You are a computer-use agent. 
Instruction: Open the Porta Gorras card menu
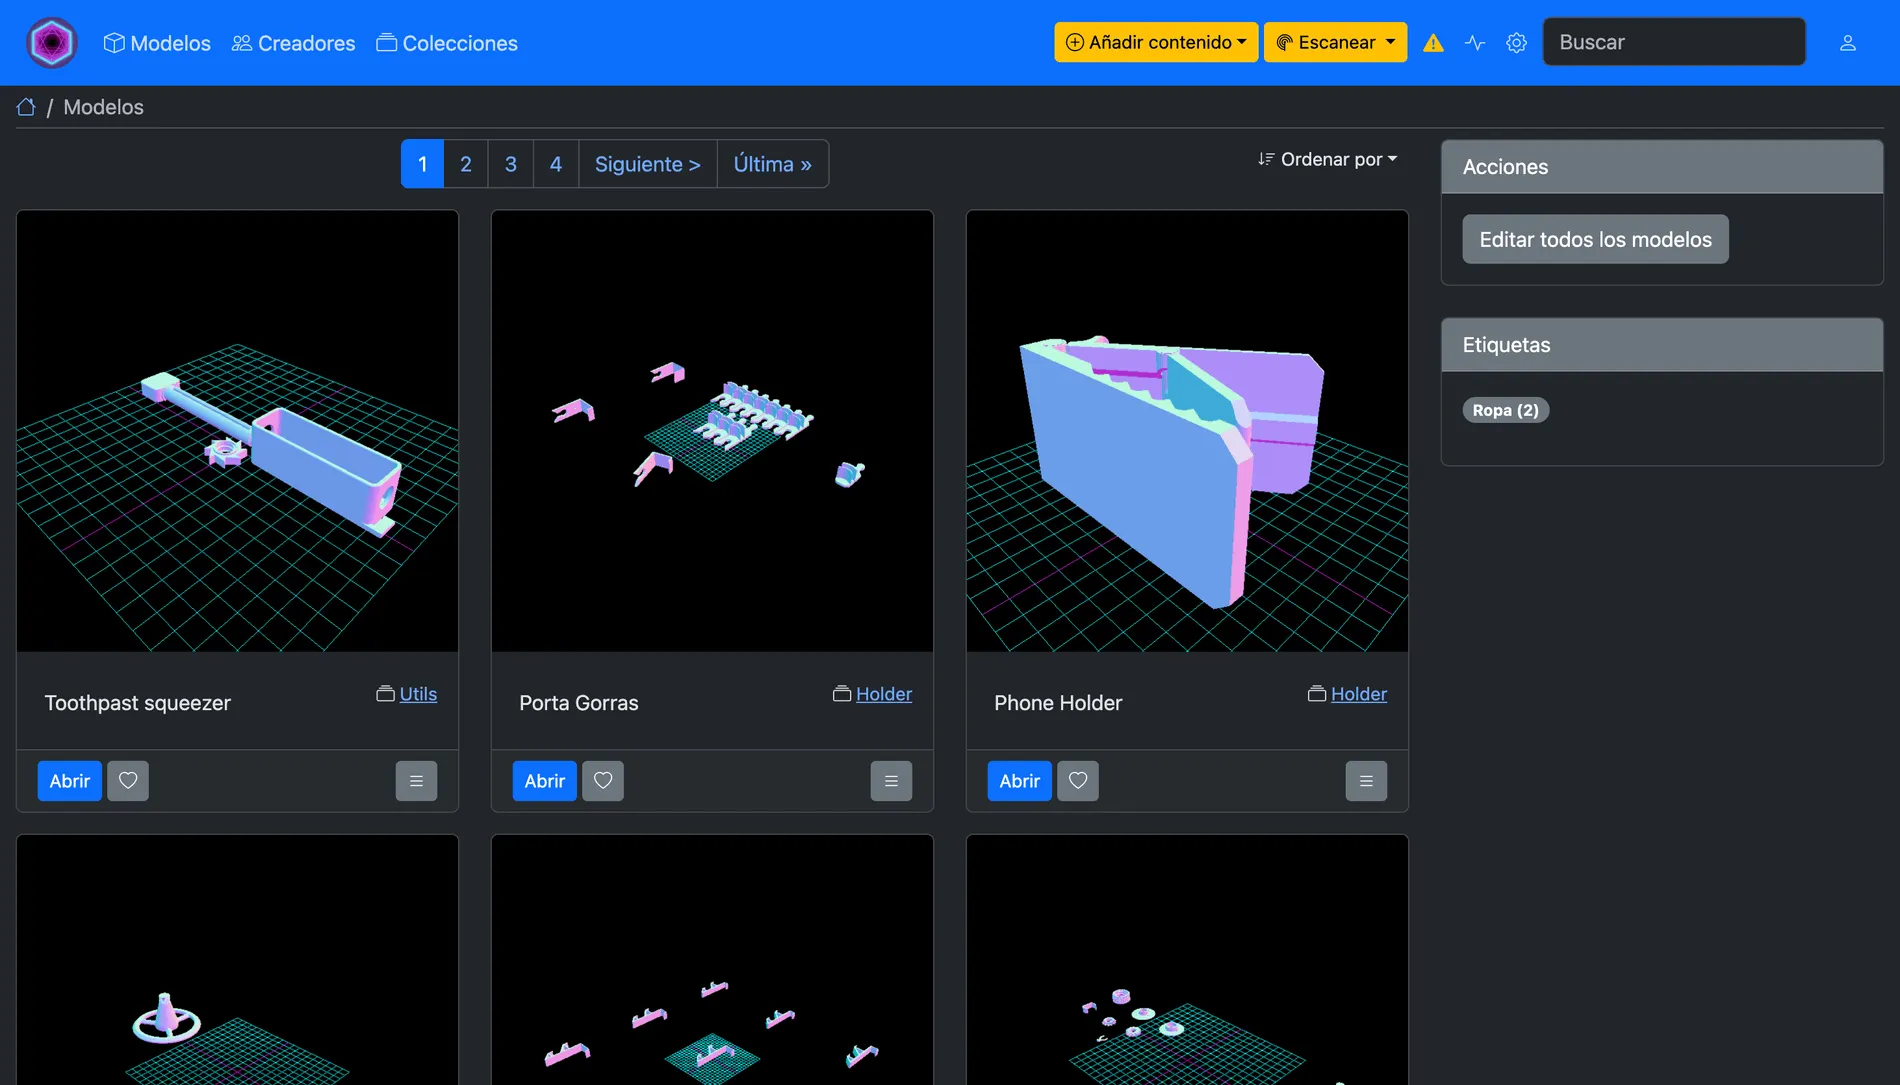click(891, 781)
